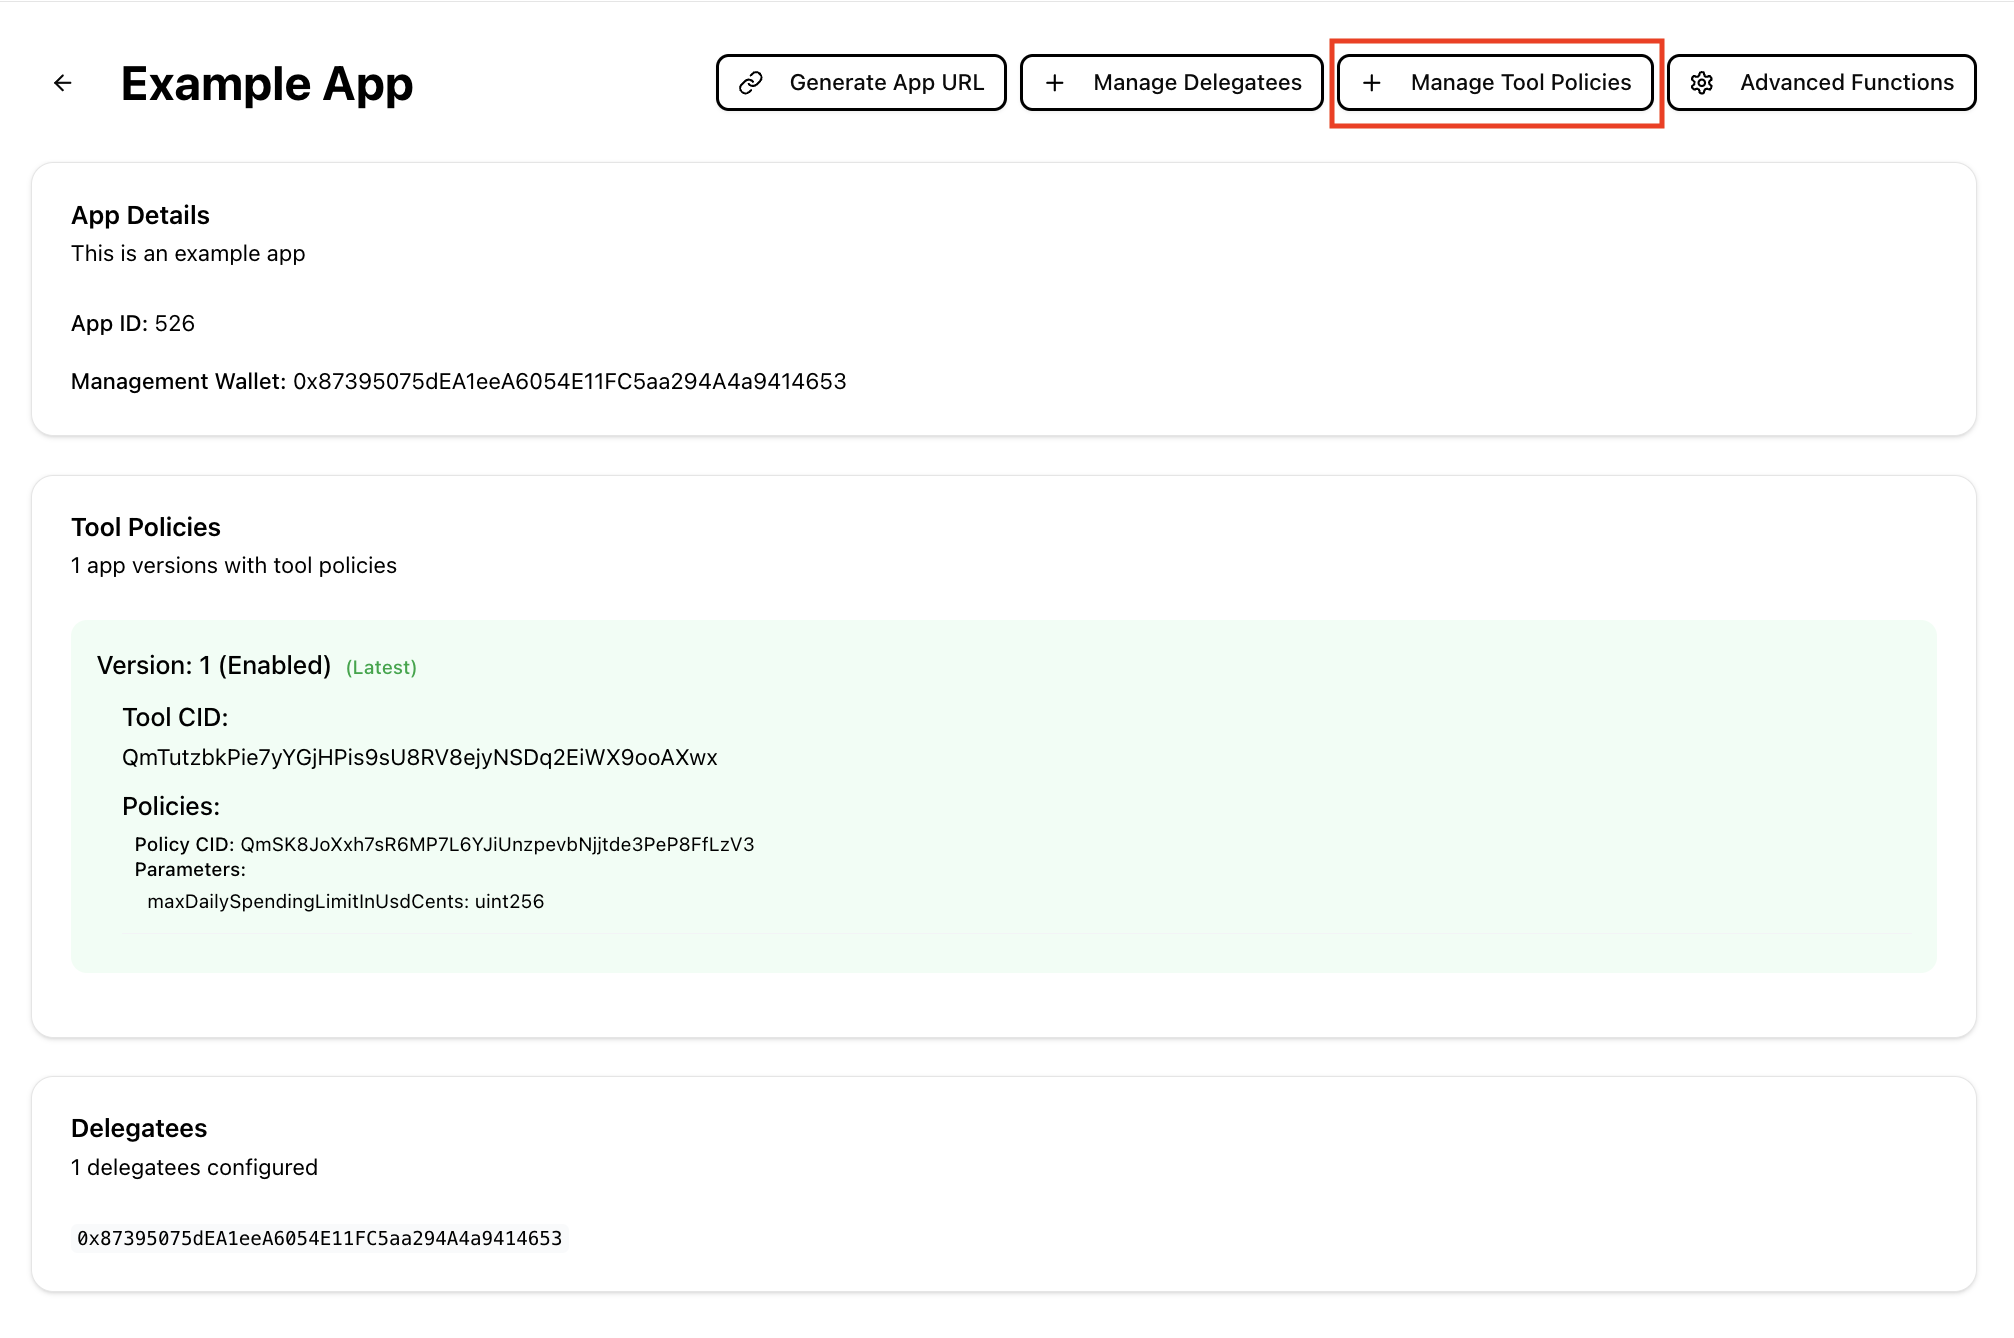Click the 'Parameters:' label
Image resolution: width=2014 pixels, height=1338 pixels.
[x=190, y=870]
